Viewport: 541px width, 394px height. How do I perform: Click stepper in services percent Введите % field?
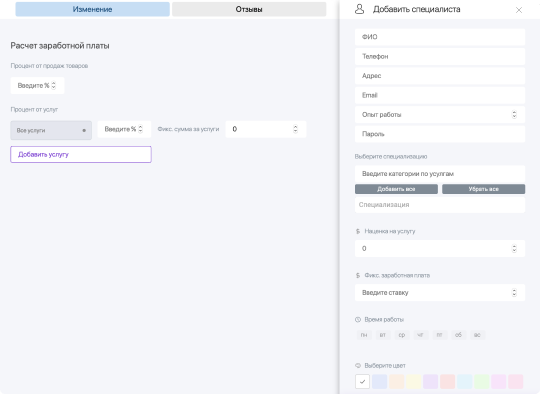coord(140,129)
